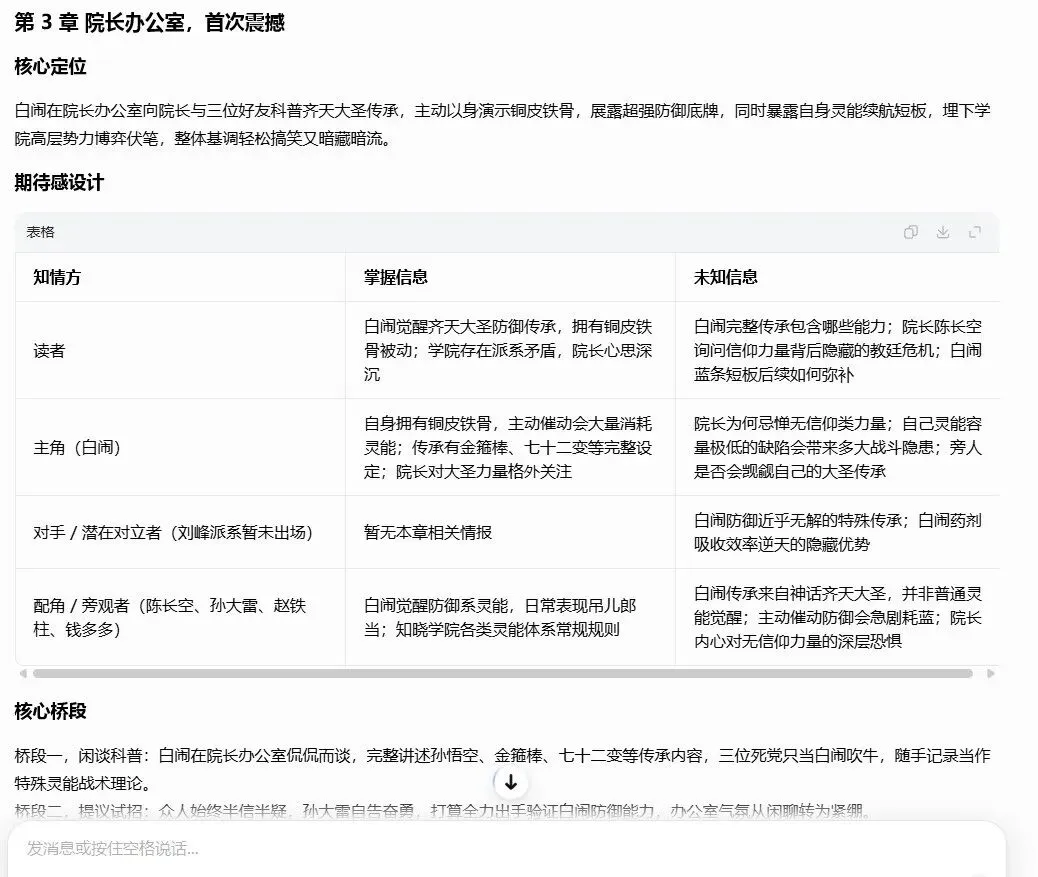Click the cell starting 自身拥有铜皮铁骨
Viewport: 1038px width, 877px height.
(x=510, y=447)
